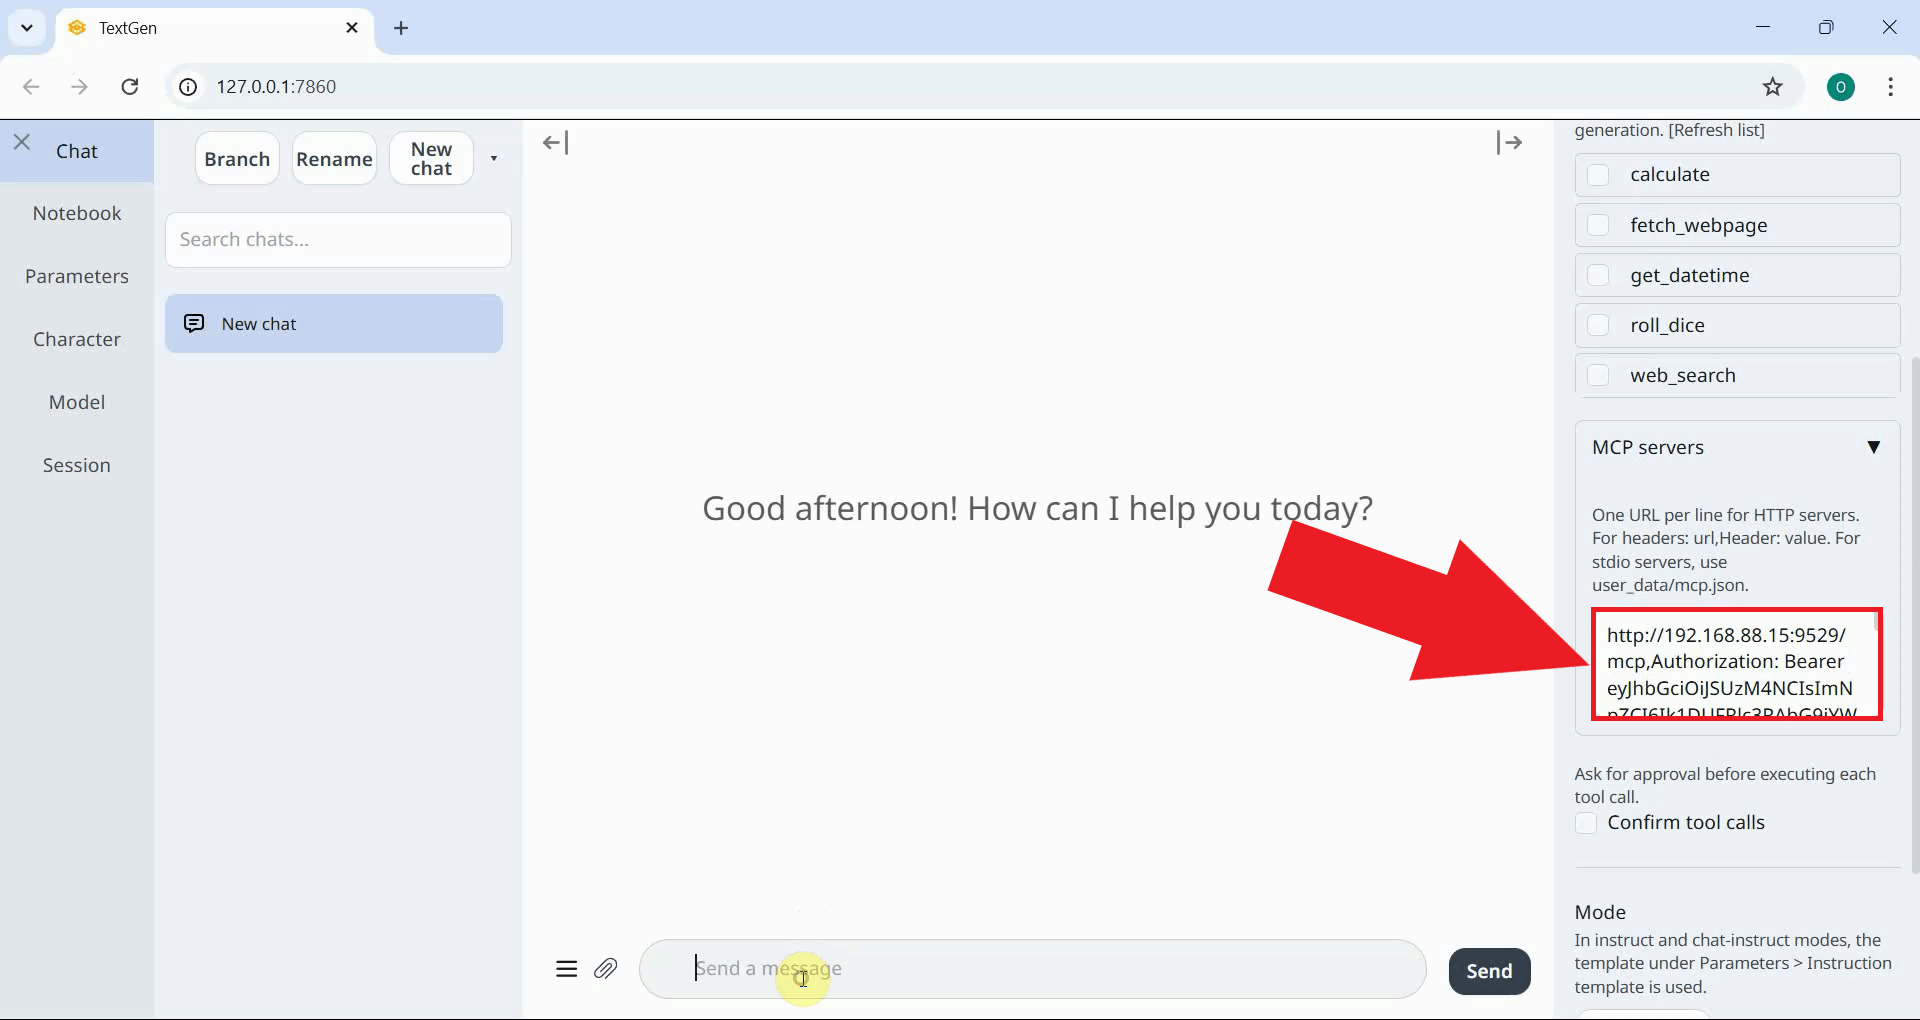Open the hamburger menu beside message box
Viewport: 1920px width, 1020px height.
[x=566, y=969]
